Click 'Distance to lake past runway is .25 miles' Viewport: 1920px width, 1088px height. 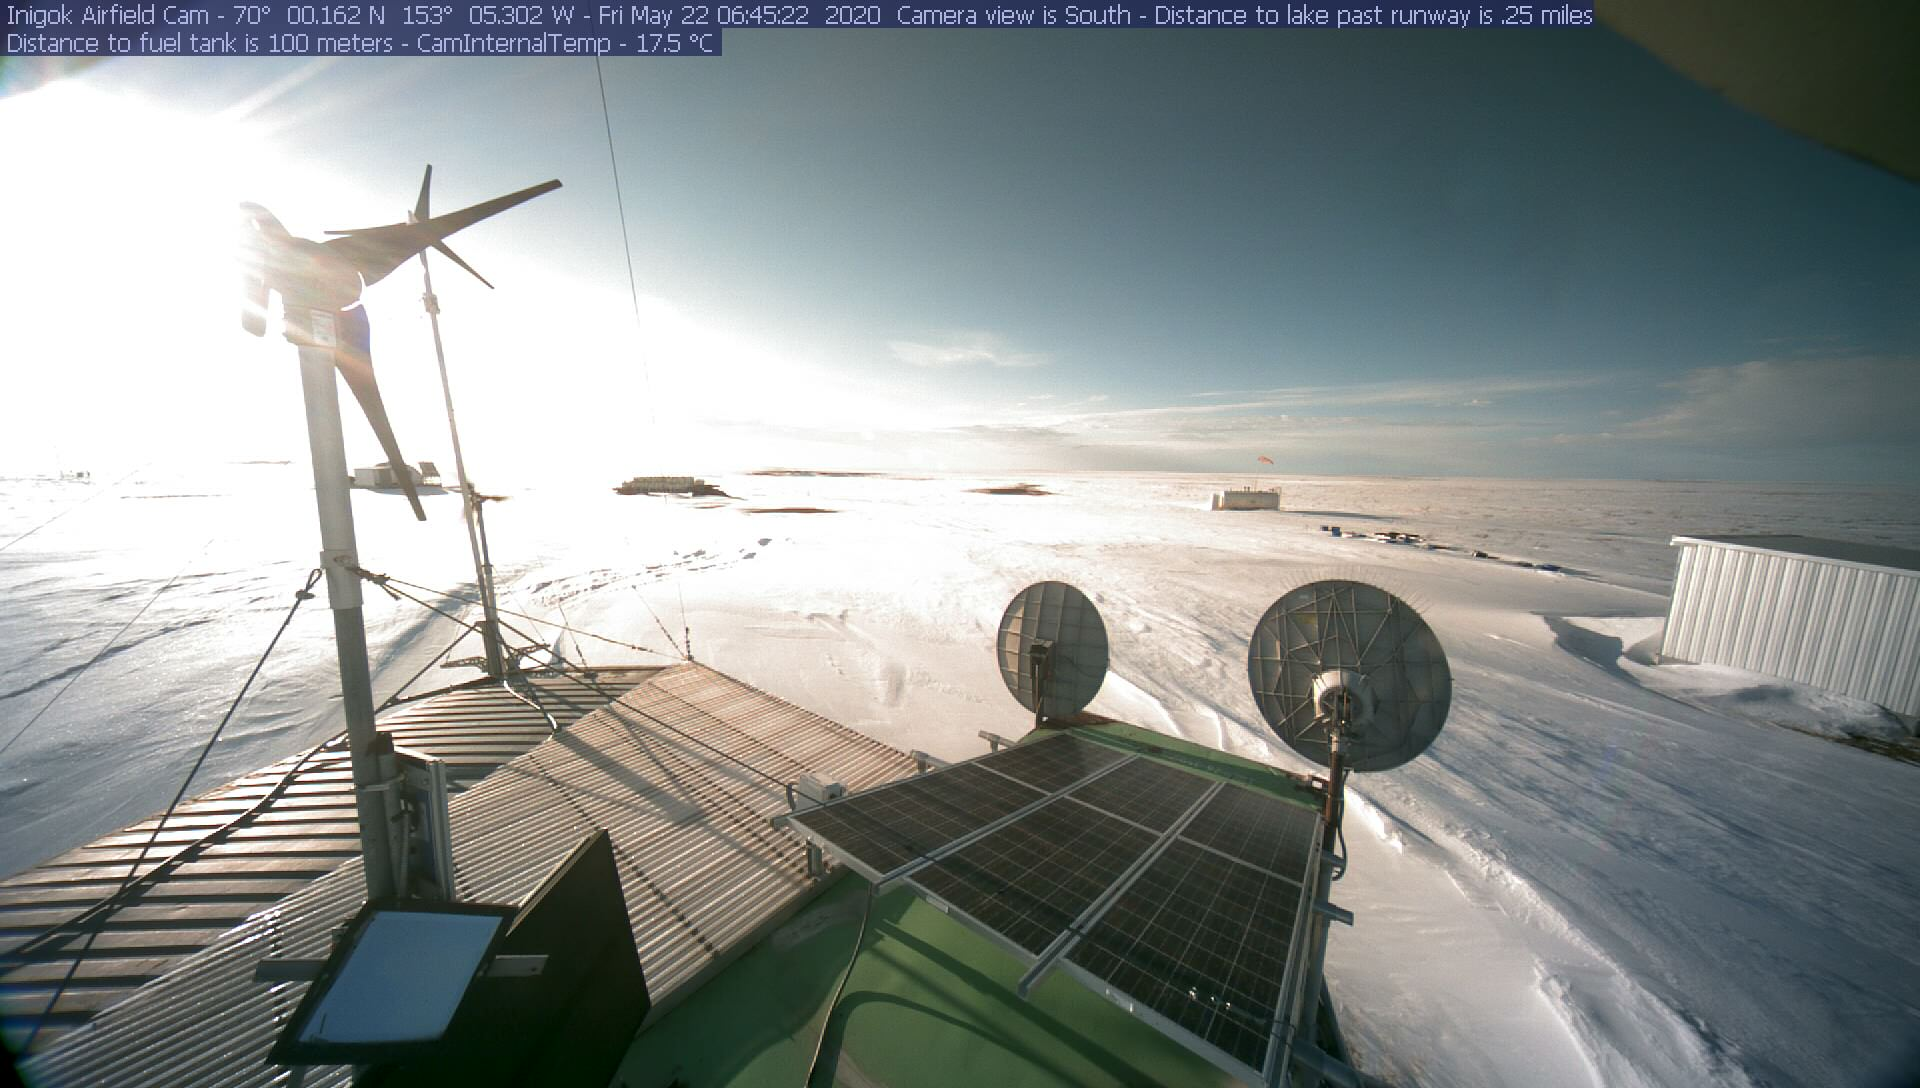pyautogui.click(x=1373, y=15)
